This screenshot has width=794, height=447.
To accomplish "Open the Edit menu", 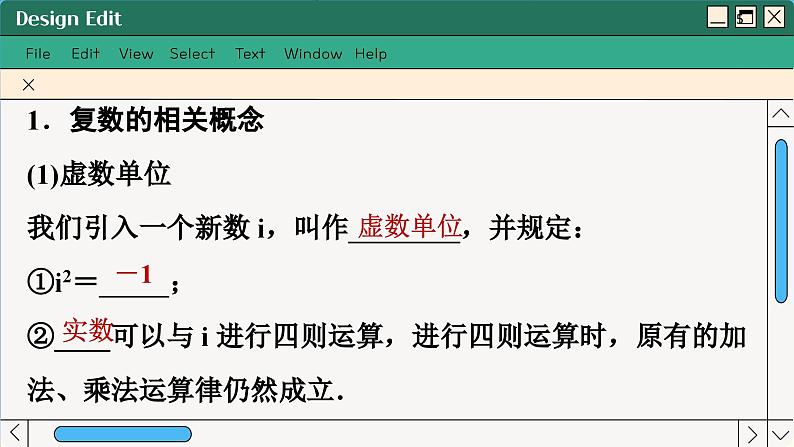I will click(x=85, y=54).
